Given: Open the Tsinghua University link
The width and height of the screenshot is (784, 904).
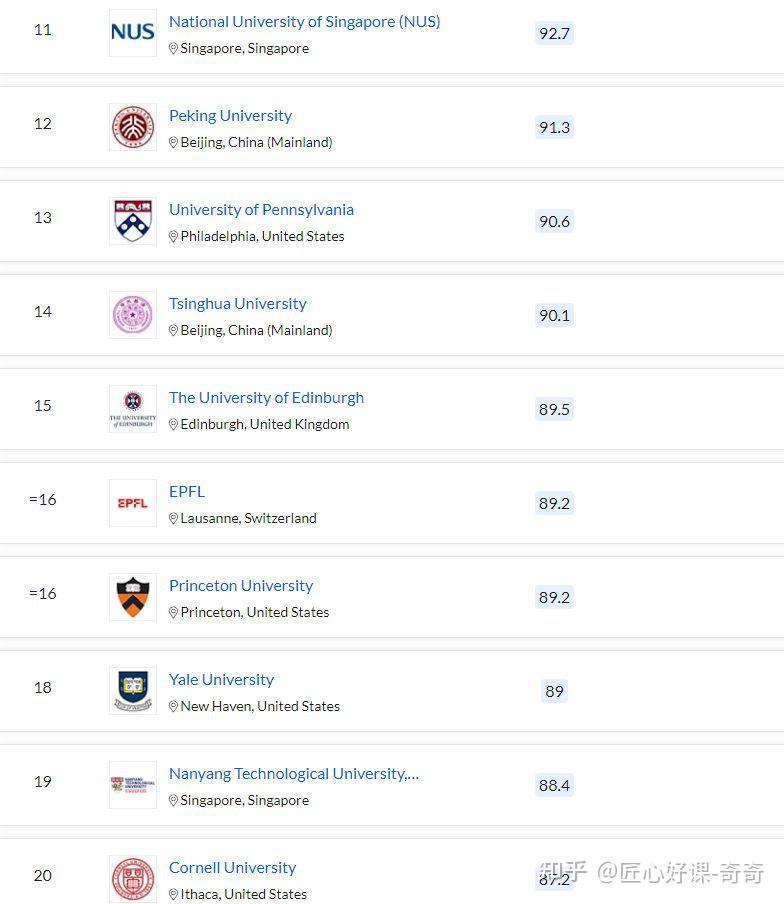Looking at the screenshot, I should click(238, 304).
